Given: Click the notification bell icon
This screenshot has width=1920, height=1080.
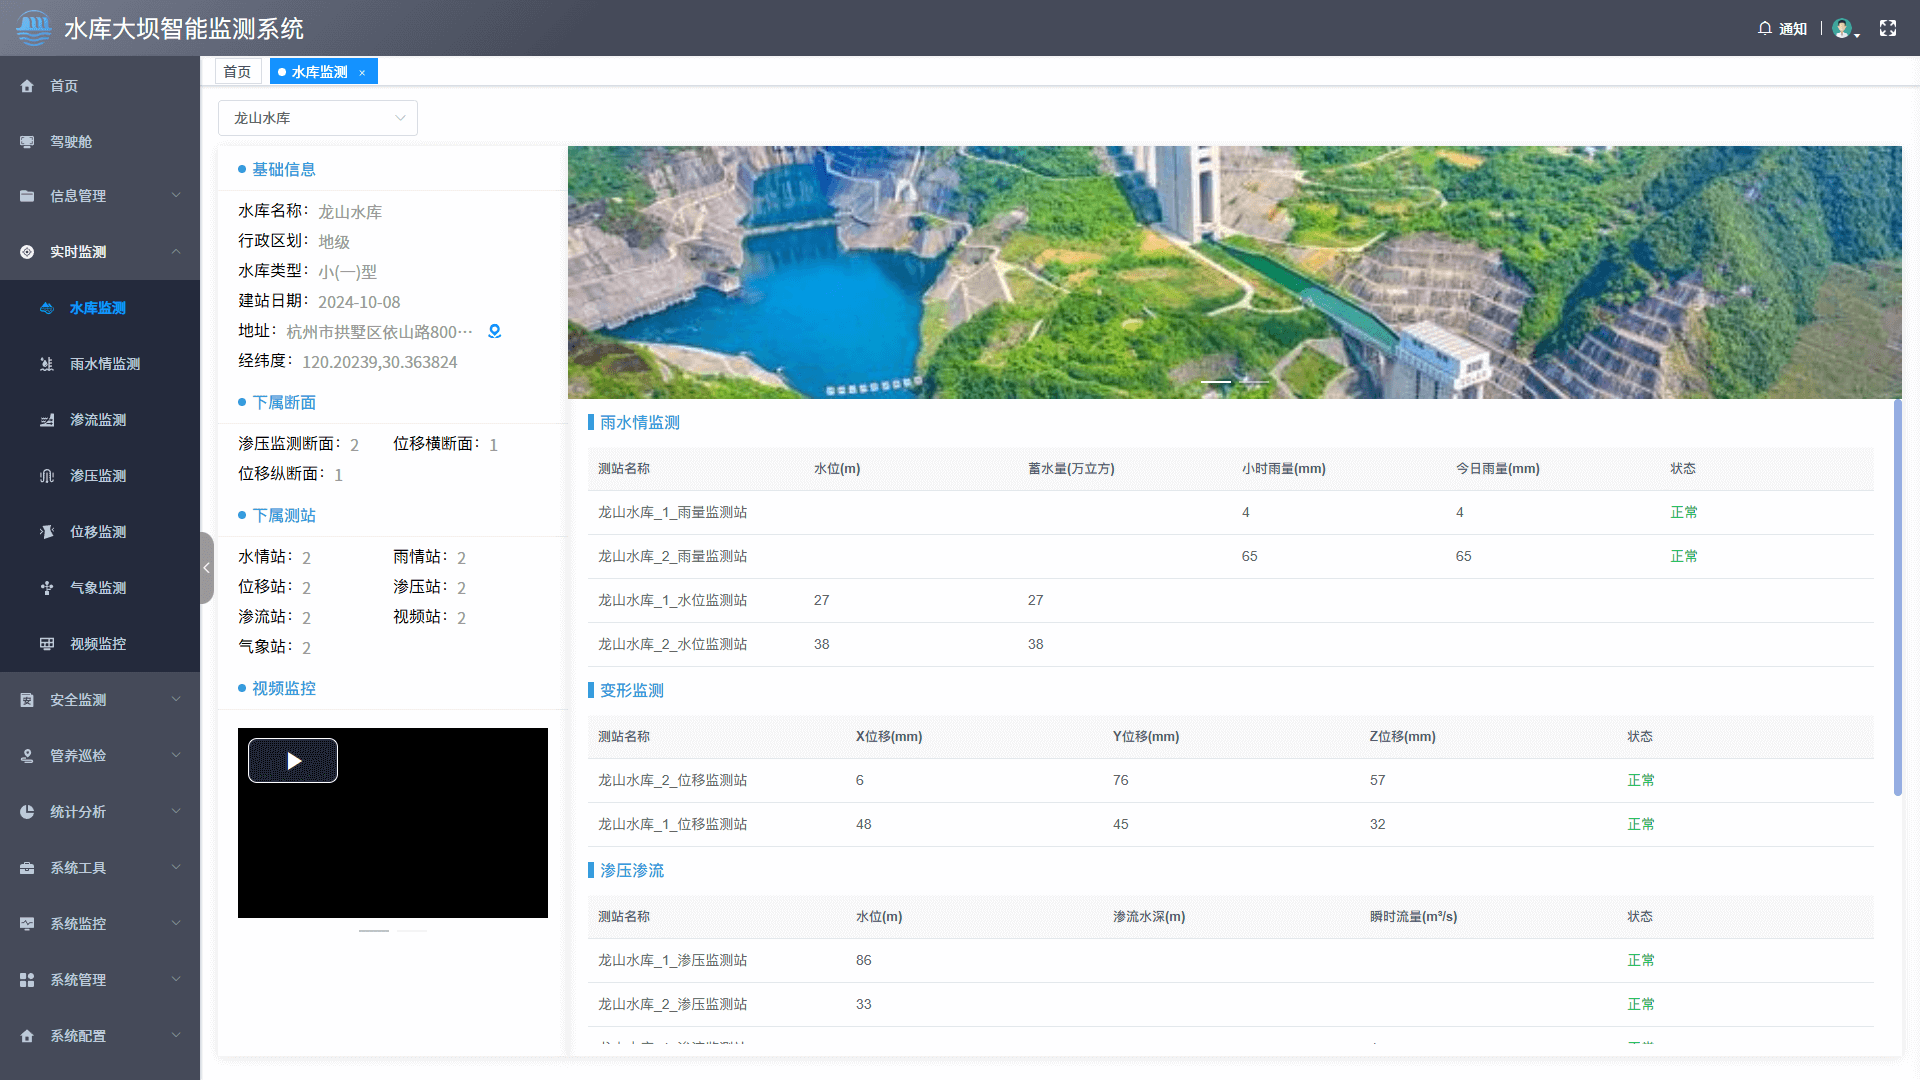Looking at the screenshot, I should coord(1765,28).
